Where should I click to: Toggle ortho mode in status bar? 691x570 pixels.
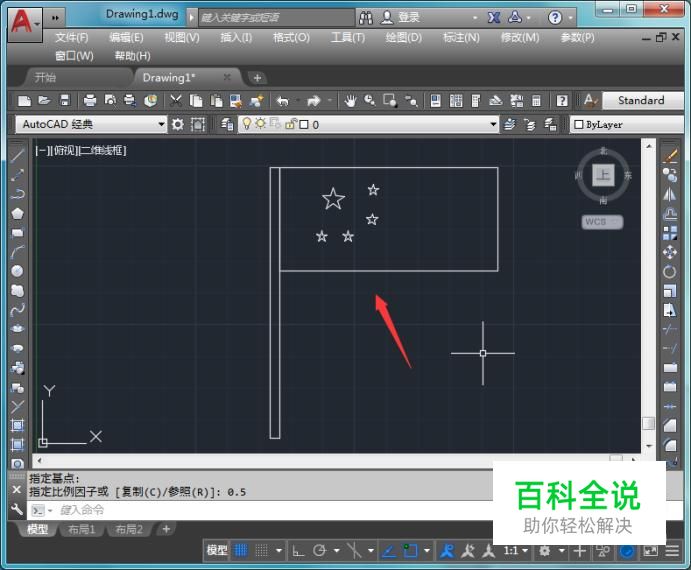[x=298, y=551]
